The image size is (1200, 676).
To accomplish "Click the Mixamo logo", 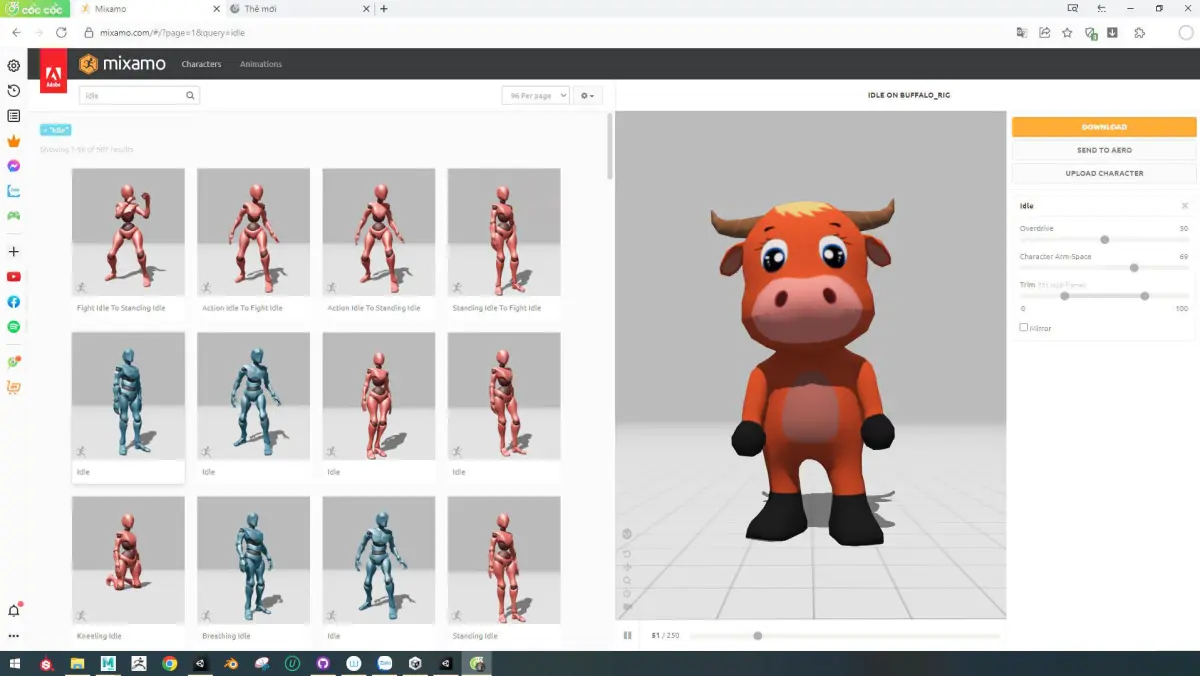I will (124, 64).
